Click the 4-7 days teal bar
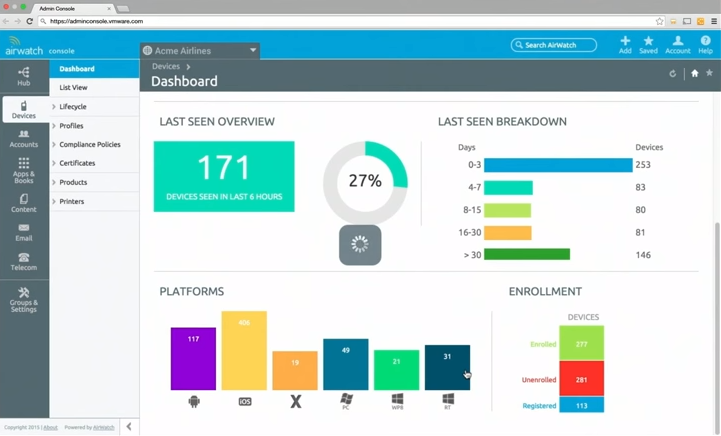 pyautogui.click(x=508, y=188)
